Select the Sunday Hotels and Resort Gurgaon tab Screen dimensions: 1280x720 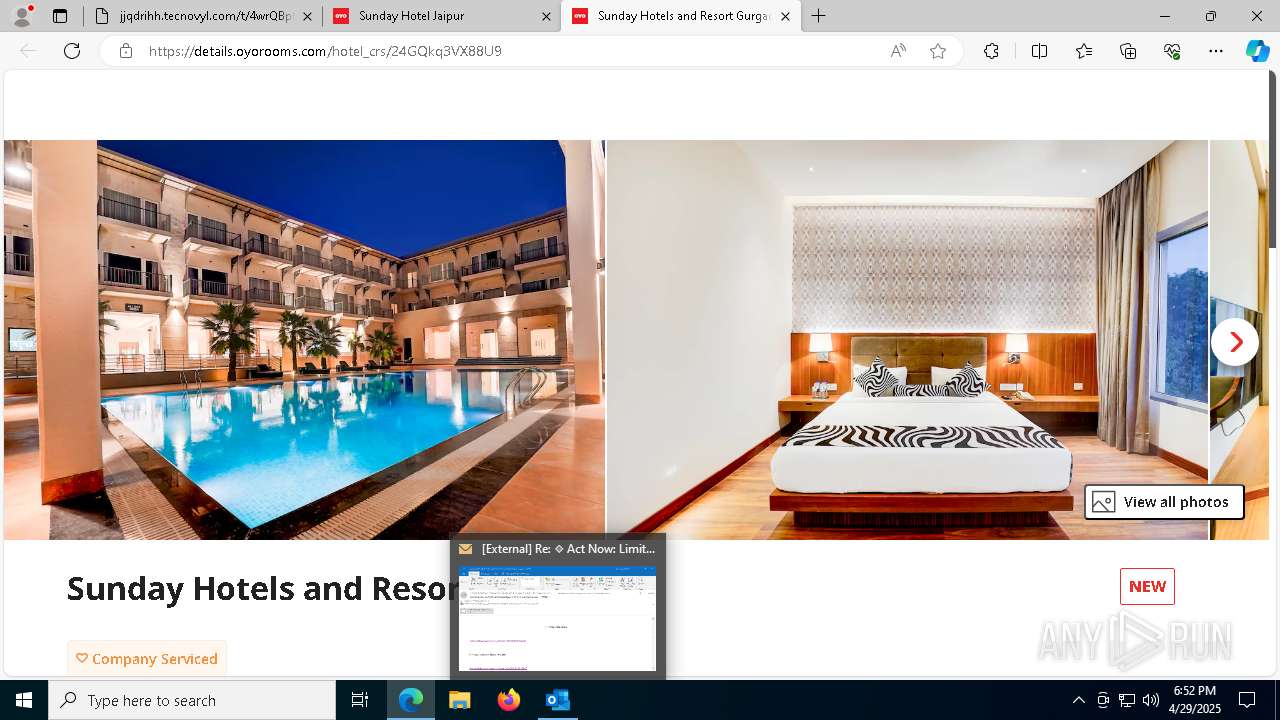[680, 16]
